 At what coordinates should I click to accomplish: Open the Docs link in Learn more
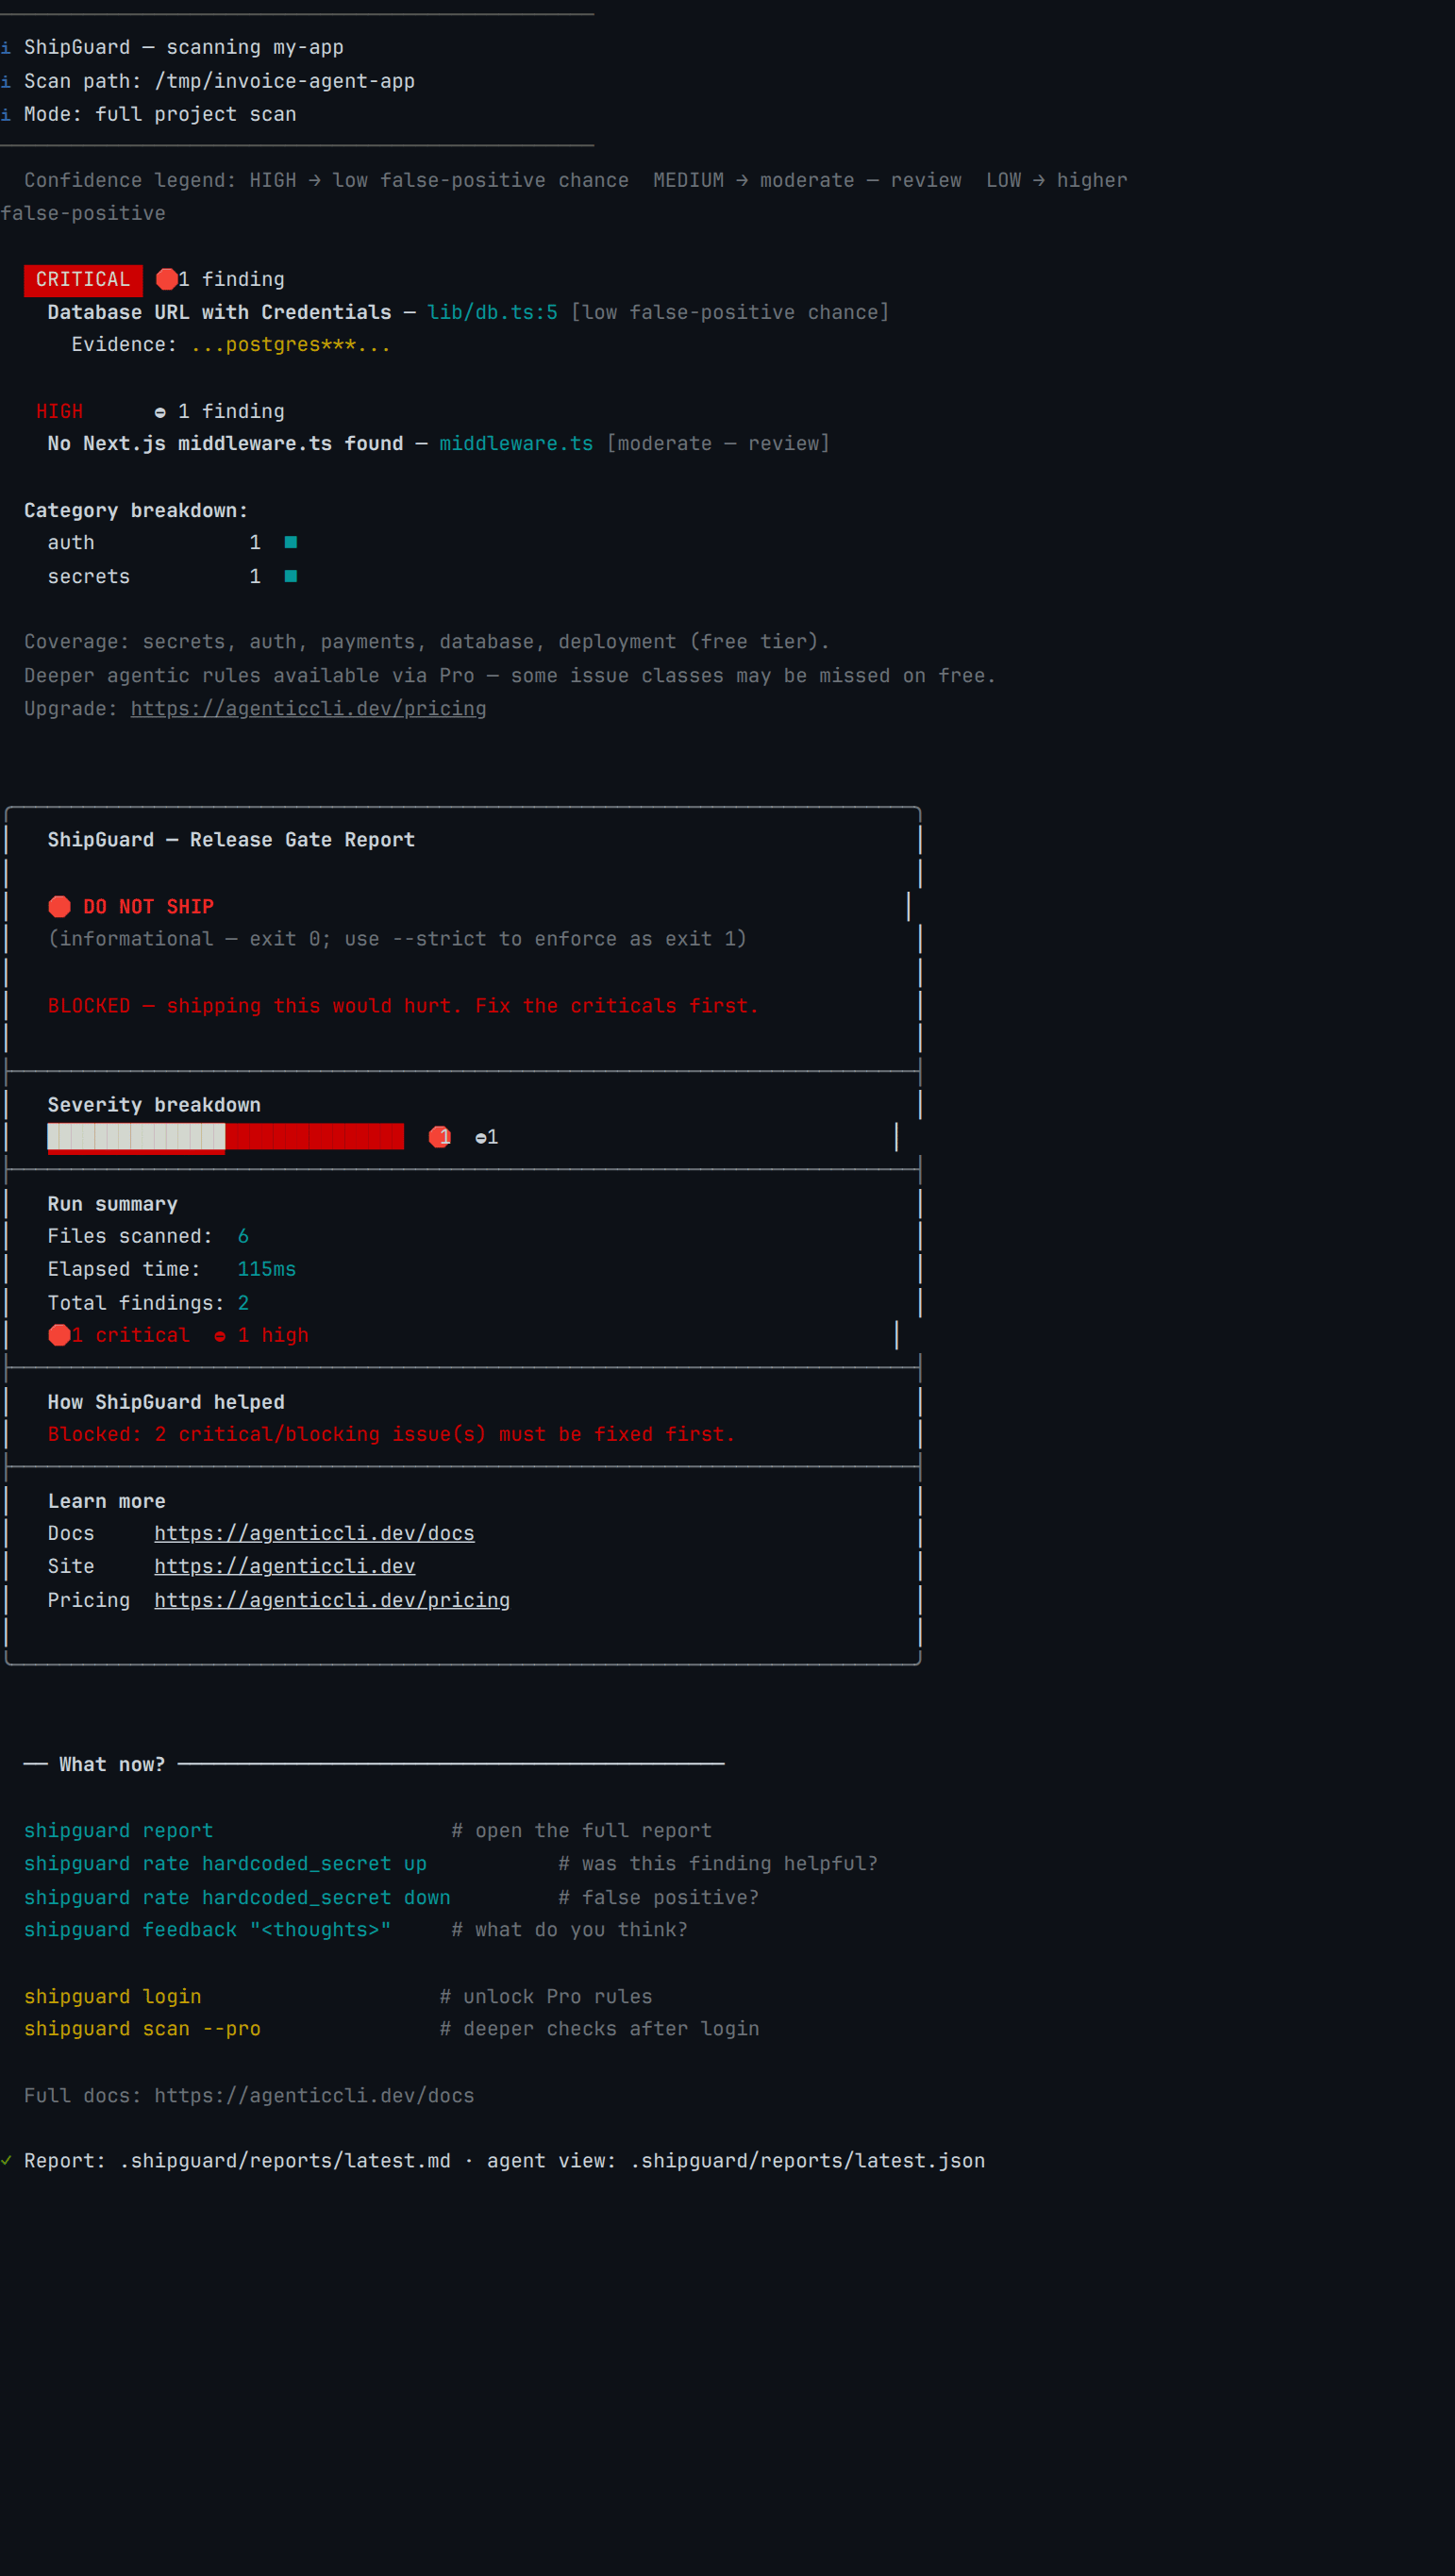pyautogui.click(x=314, y=1533)
